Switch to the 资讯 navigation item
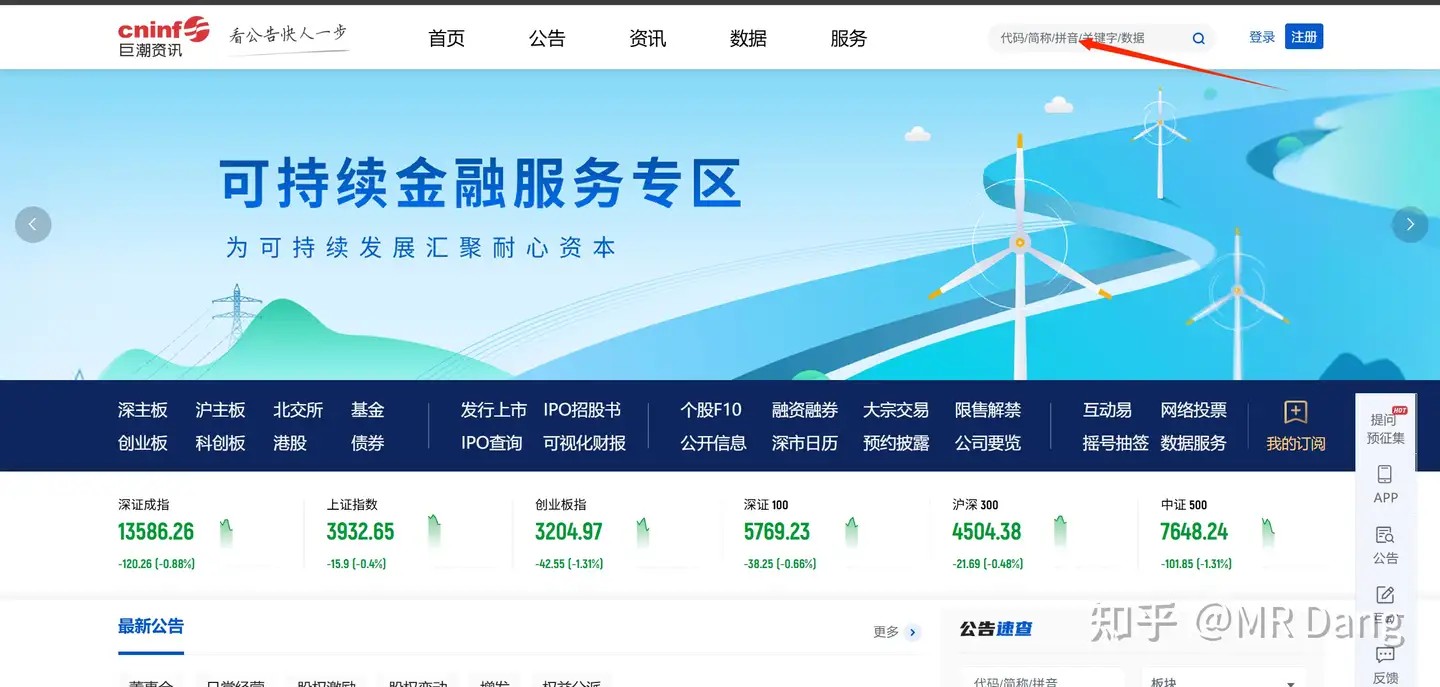Viewport: 1440px width, 687px height. (x=647, y=38)
